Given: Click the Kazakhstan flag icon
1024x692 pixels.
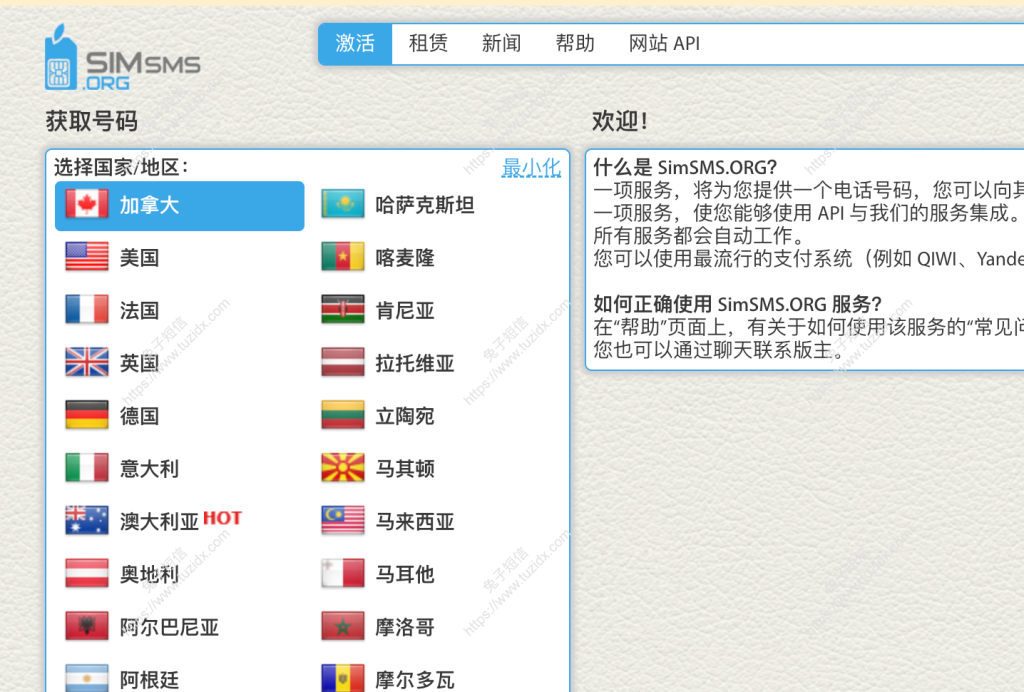Looking at the screenshot, I should tap(343, 205).
